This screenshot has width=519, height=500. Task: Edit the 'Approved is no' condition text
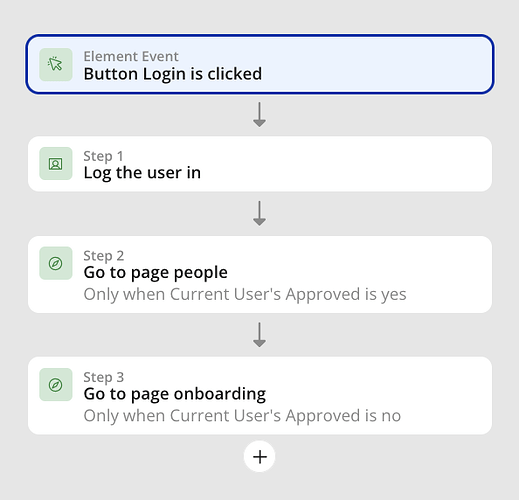coord(242,416)
